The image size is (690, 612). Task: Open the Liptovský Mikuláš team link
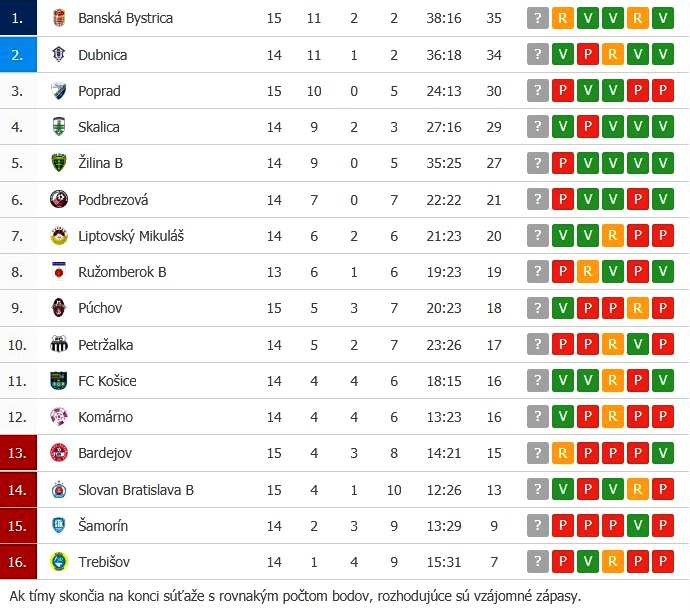tap(131, 236)
